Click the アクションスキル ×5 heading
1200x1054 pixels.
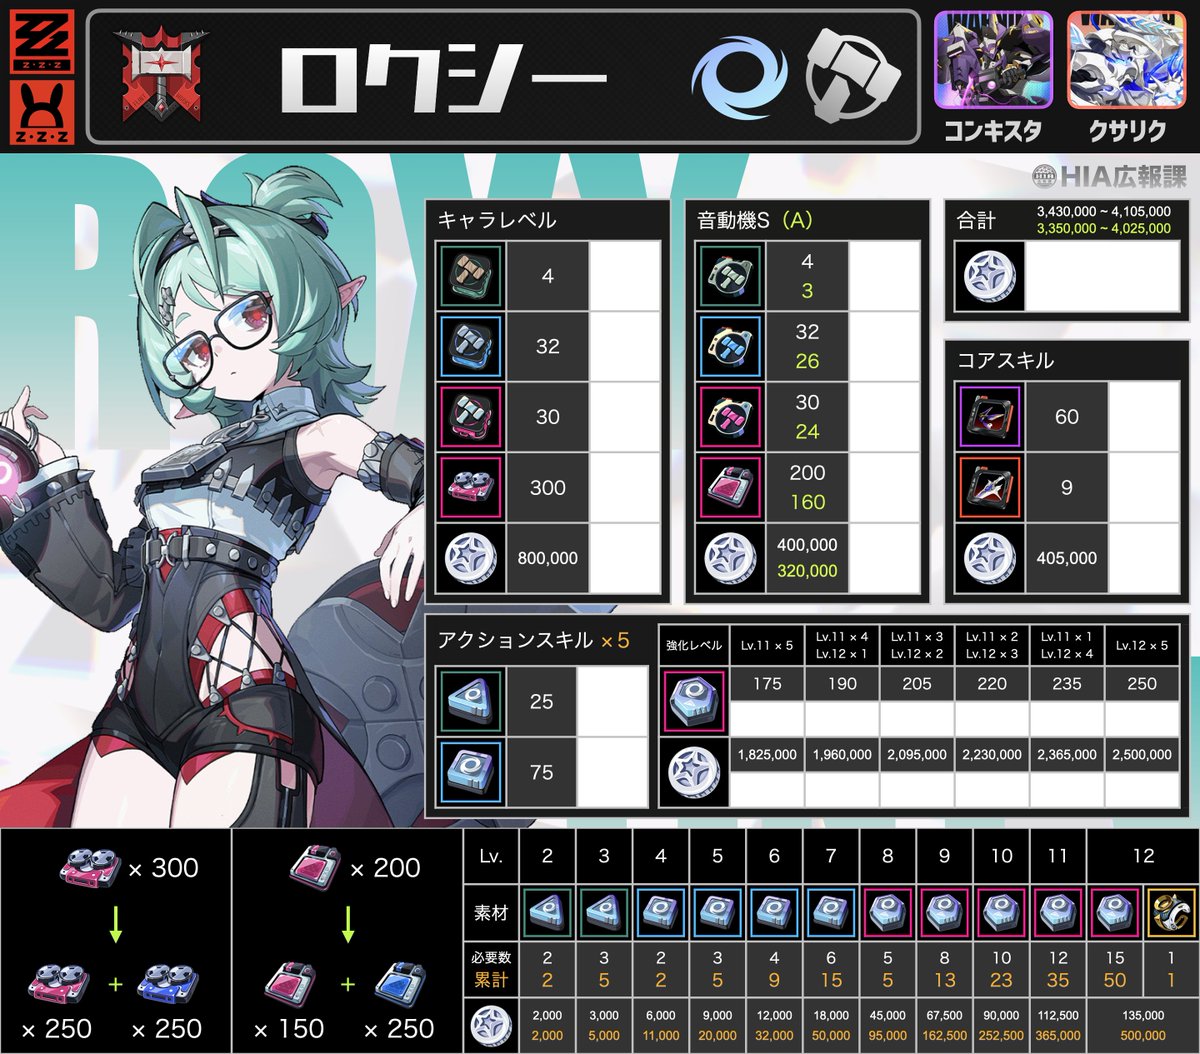(x=533, y=641)
